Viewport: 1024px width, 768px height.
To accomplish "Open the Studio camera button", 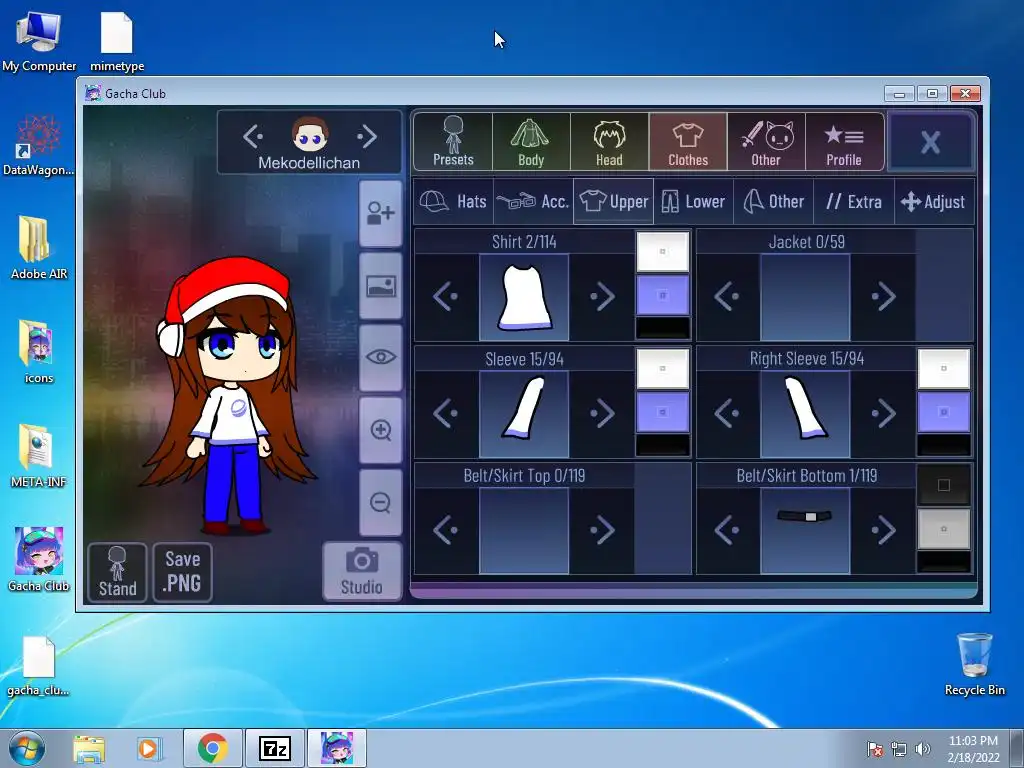I will tap(362, 571).
